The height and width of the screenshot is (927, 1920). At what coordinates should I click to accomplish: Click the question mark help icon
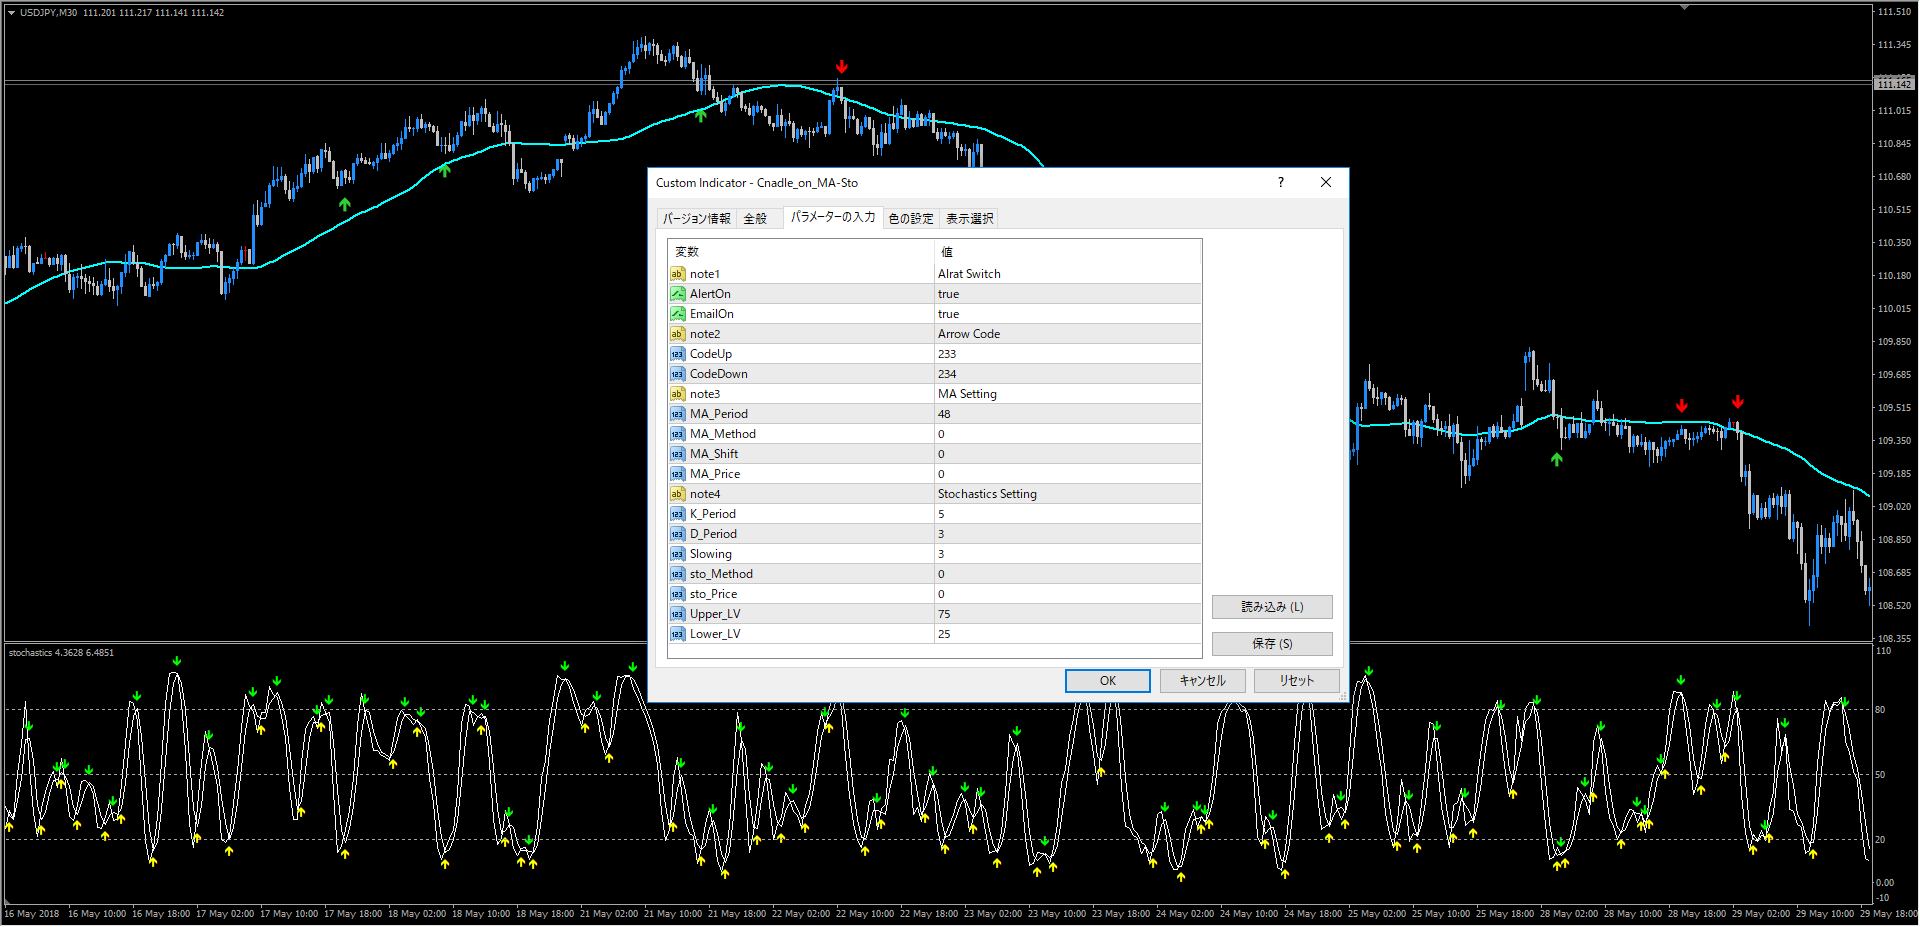pyautogui.click(x=1280, y=182)
